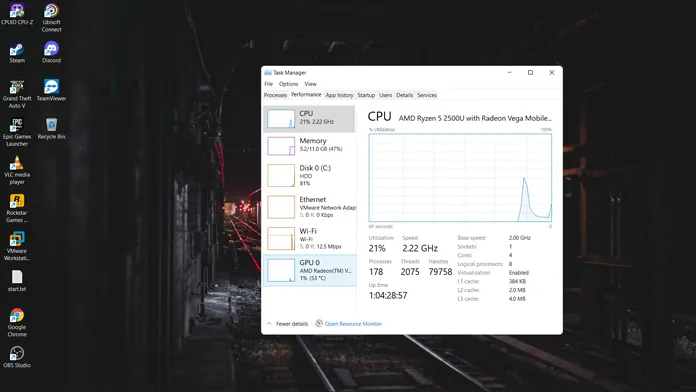Screen dimensions: 696x392
Task: Open Epic Games Launcher icon
Action: point(17,132)
